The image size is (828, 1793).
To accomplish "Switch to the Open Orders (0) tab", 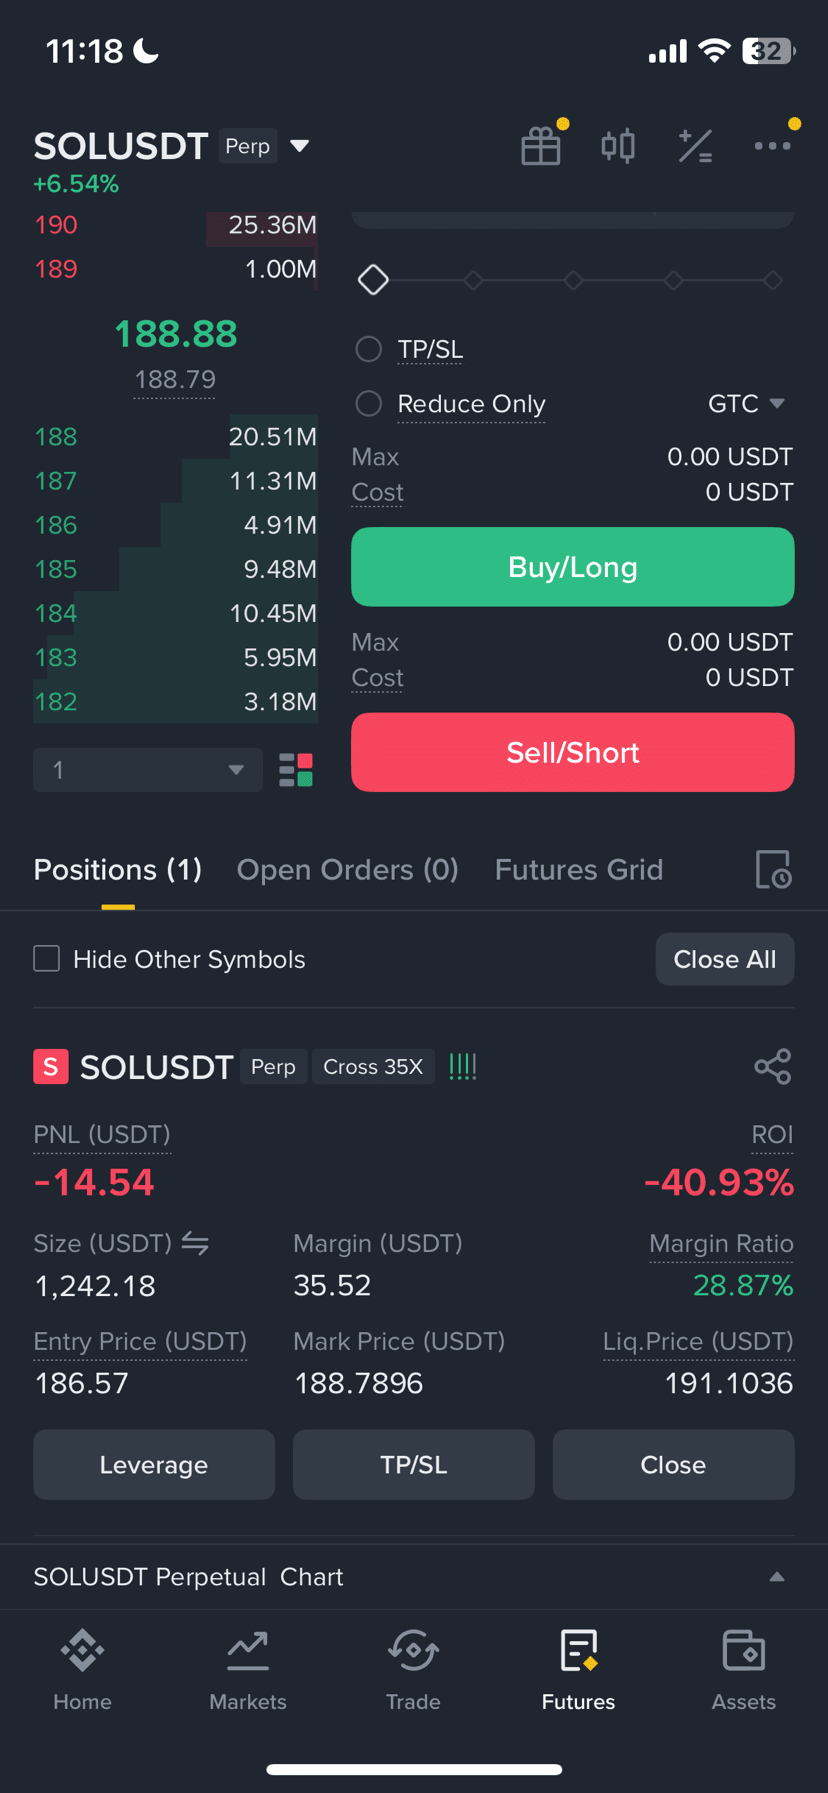I will (x=347, y=870).
